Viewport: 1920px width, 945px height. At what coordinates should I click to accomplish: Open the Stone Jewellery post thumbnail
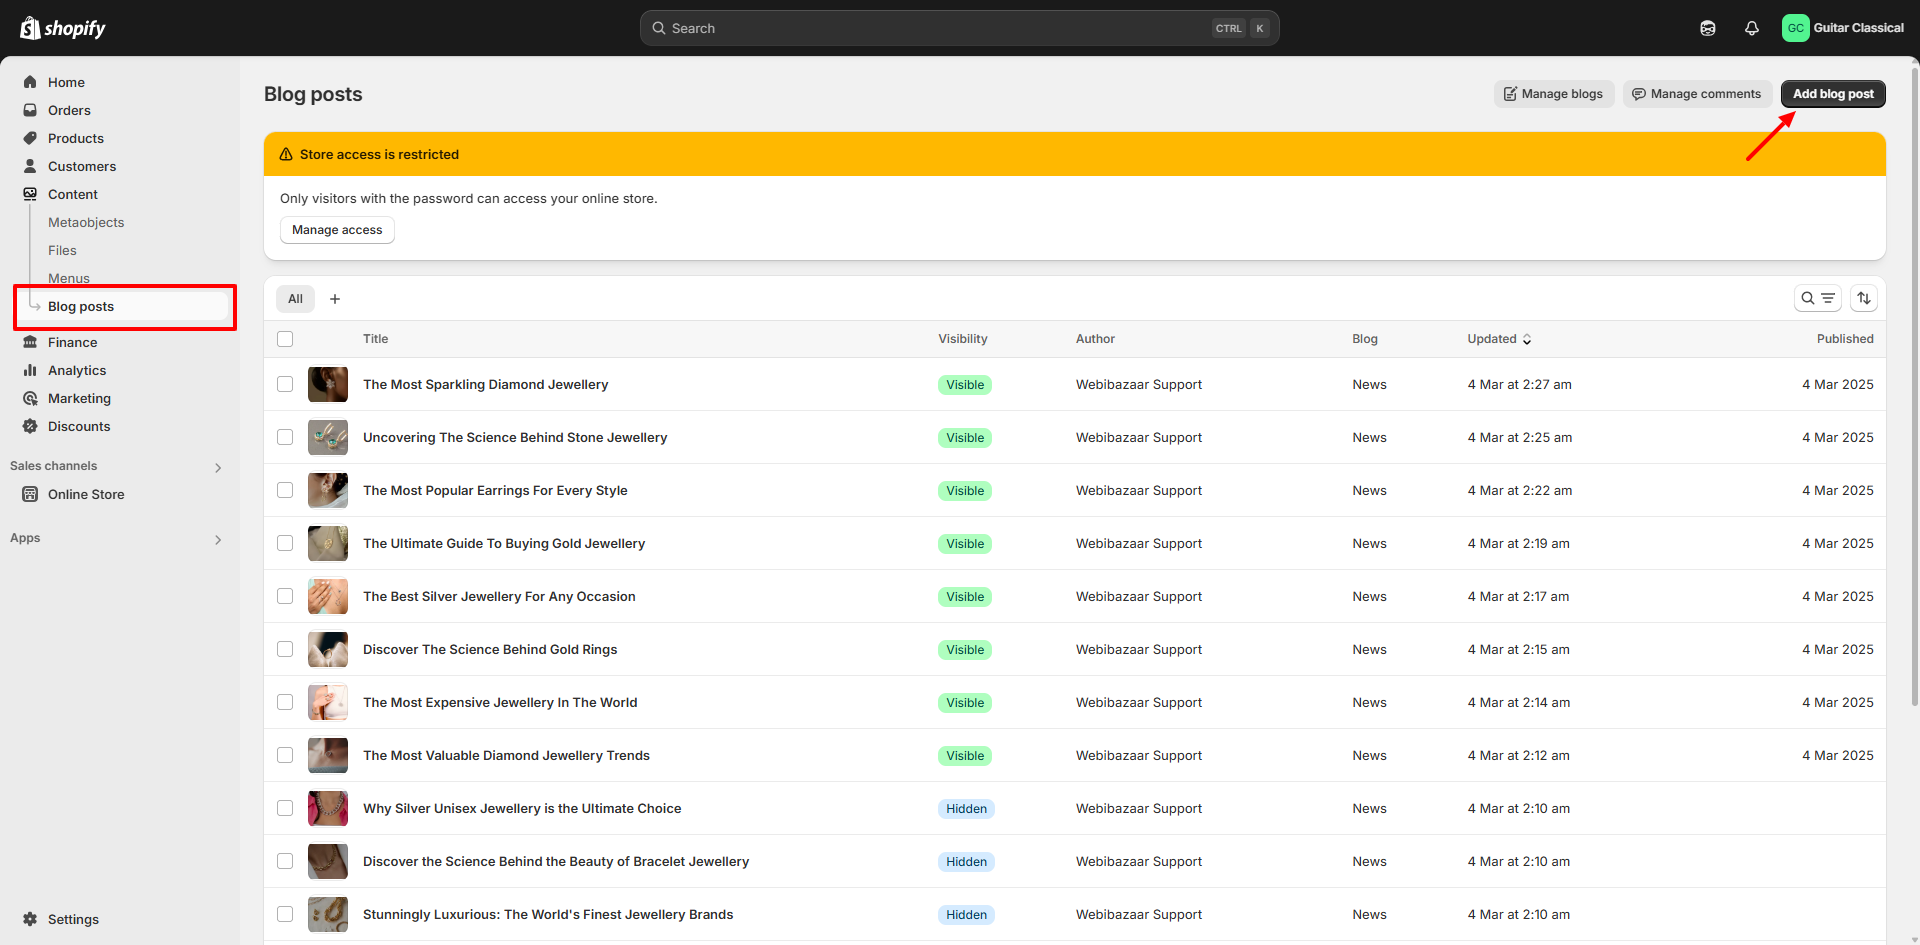328,437
